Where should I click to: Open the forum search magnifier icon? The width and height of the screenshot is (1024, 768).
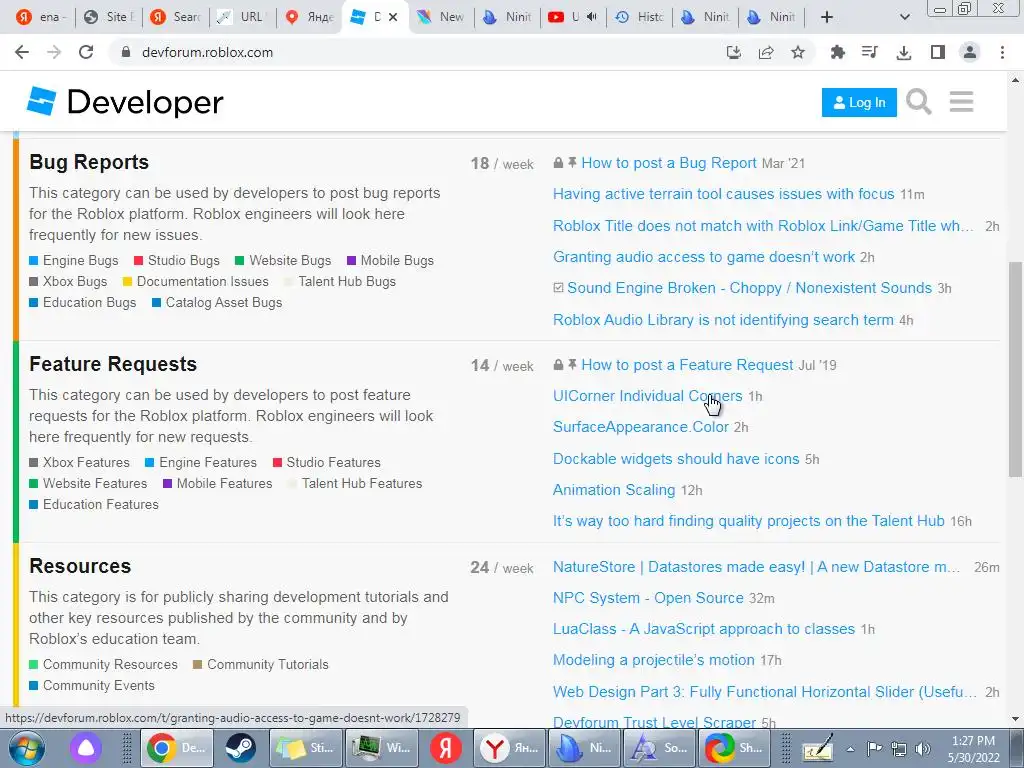(918, 102)
